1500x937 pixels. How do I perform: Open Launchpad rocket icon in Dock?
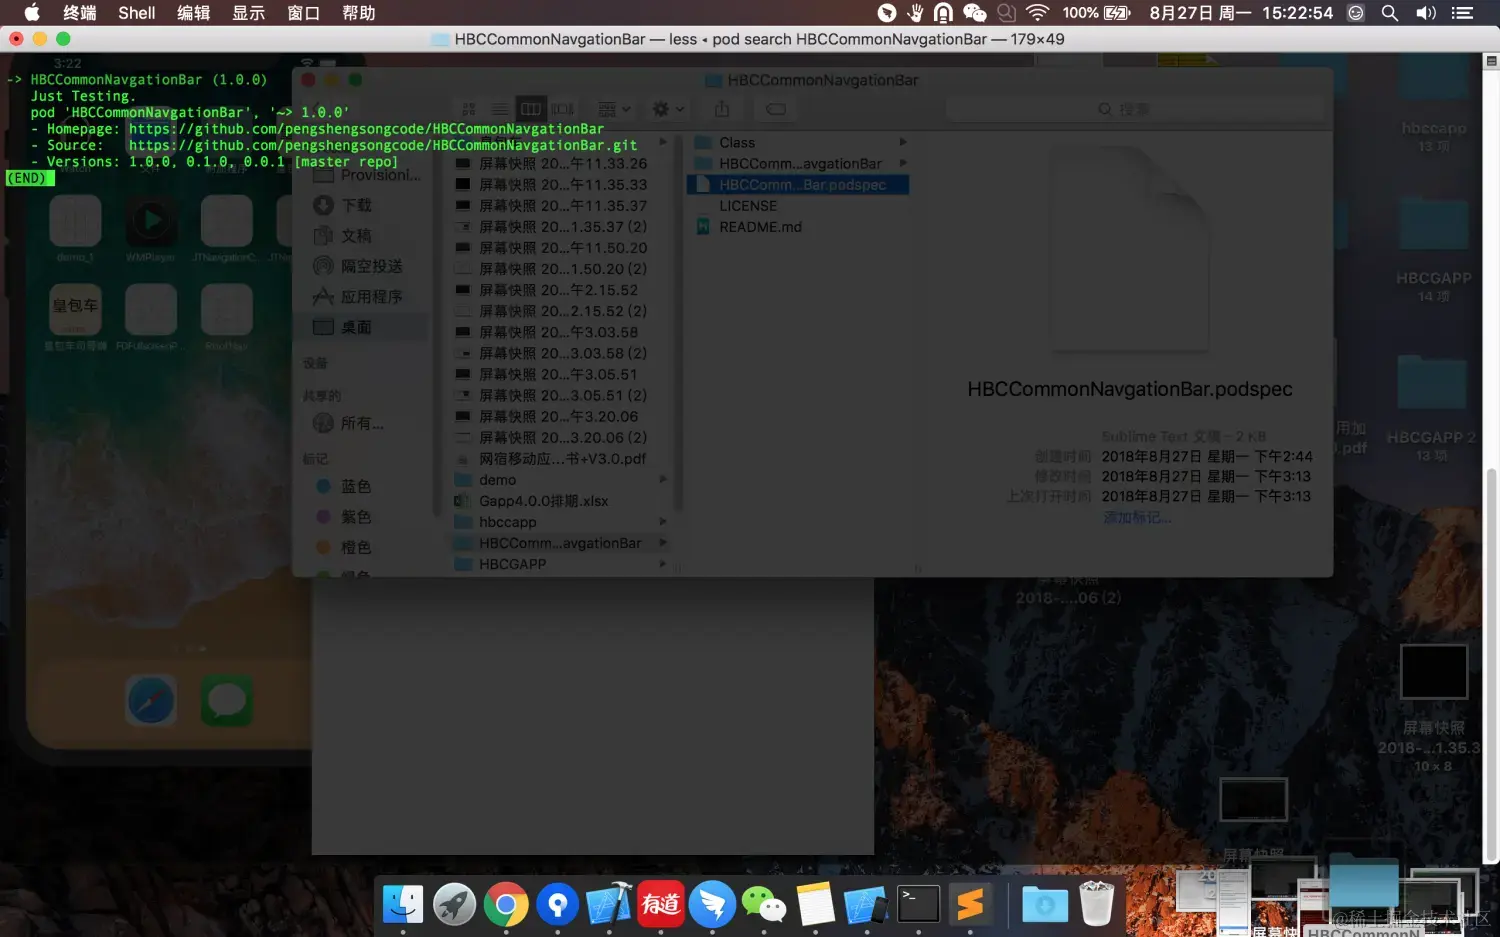click(x=455, y=905)
